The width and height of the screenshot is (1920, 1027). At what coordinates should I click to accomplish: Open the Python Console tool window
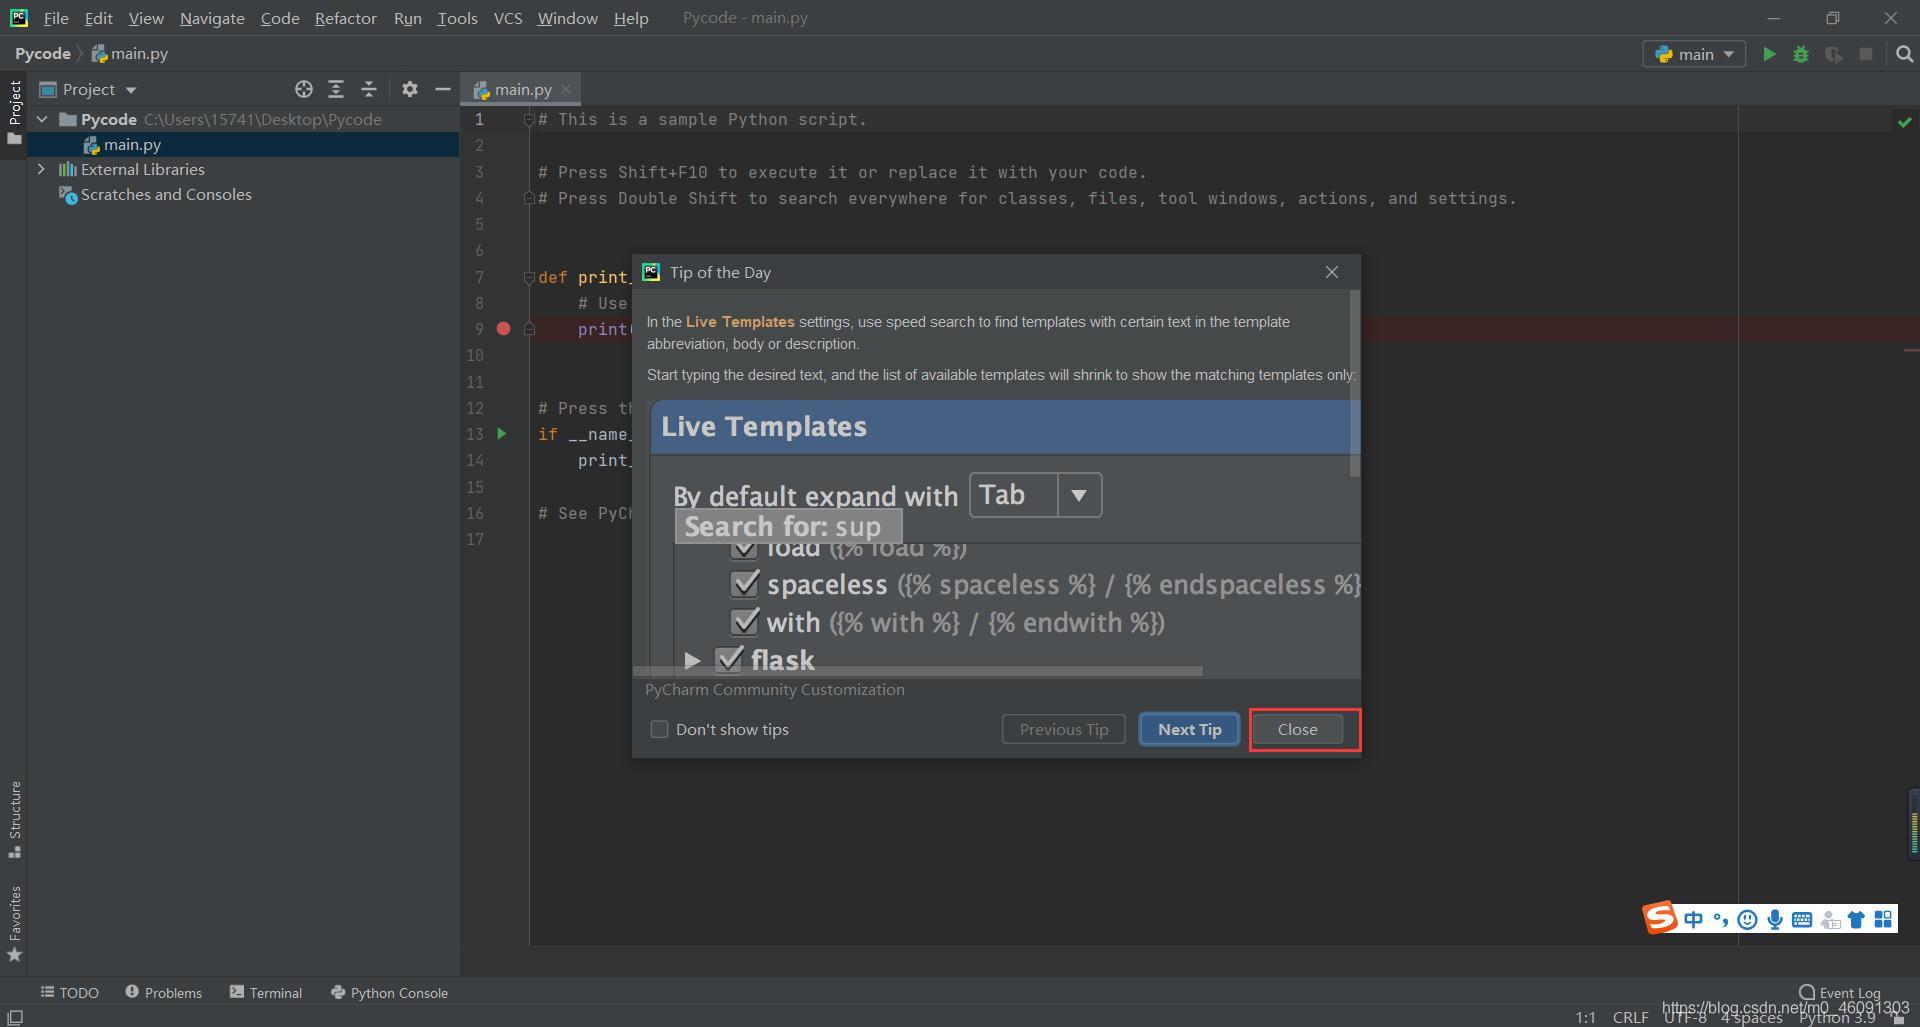pyautogui.click(x=389, y=993)
